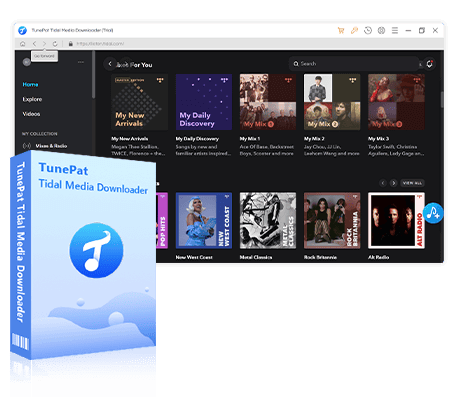Image resolution: width=458 pixels, height=397 pixels.
Task: Open Videos in the sidebar
Action: [x=31, y=114]
